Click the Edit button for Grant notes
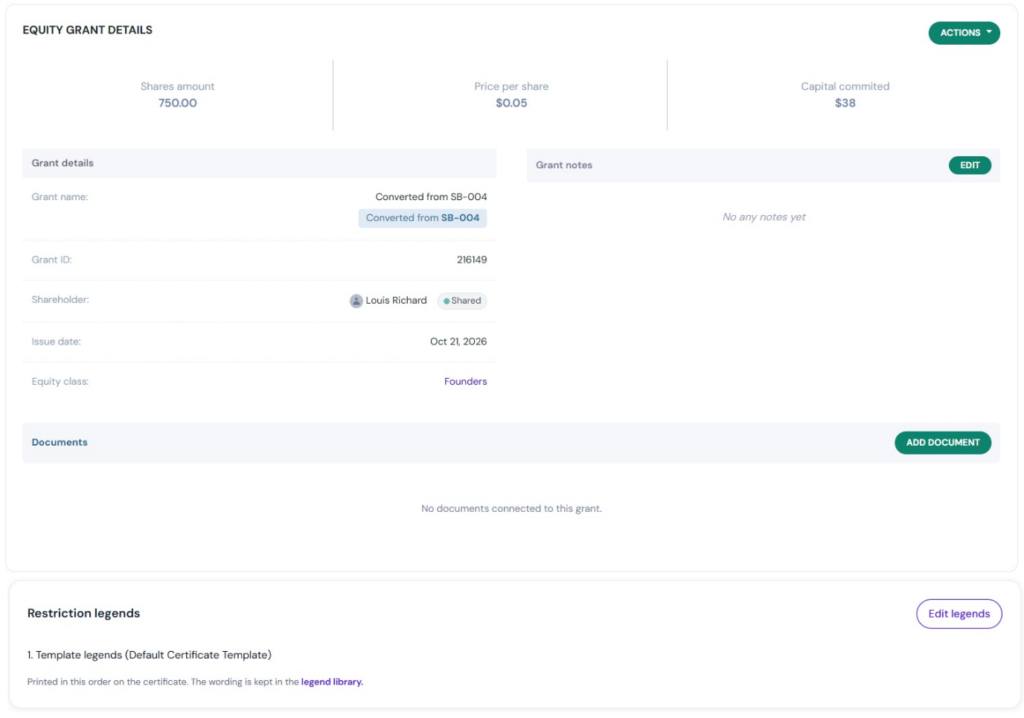Image resolution: width=1024 pixels, height=718 pixels. click(969, 165)
